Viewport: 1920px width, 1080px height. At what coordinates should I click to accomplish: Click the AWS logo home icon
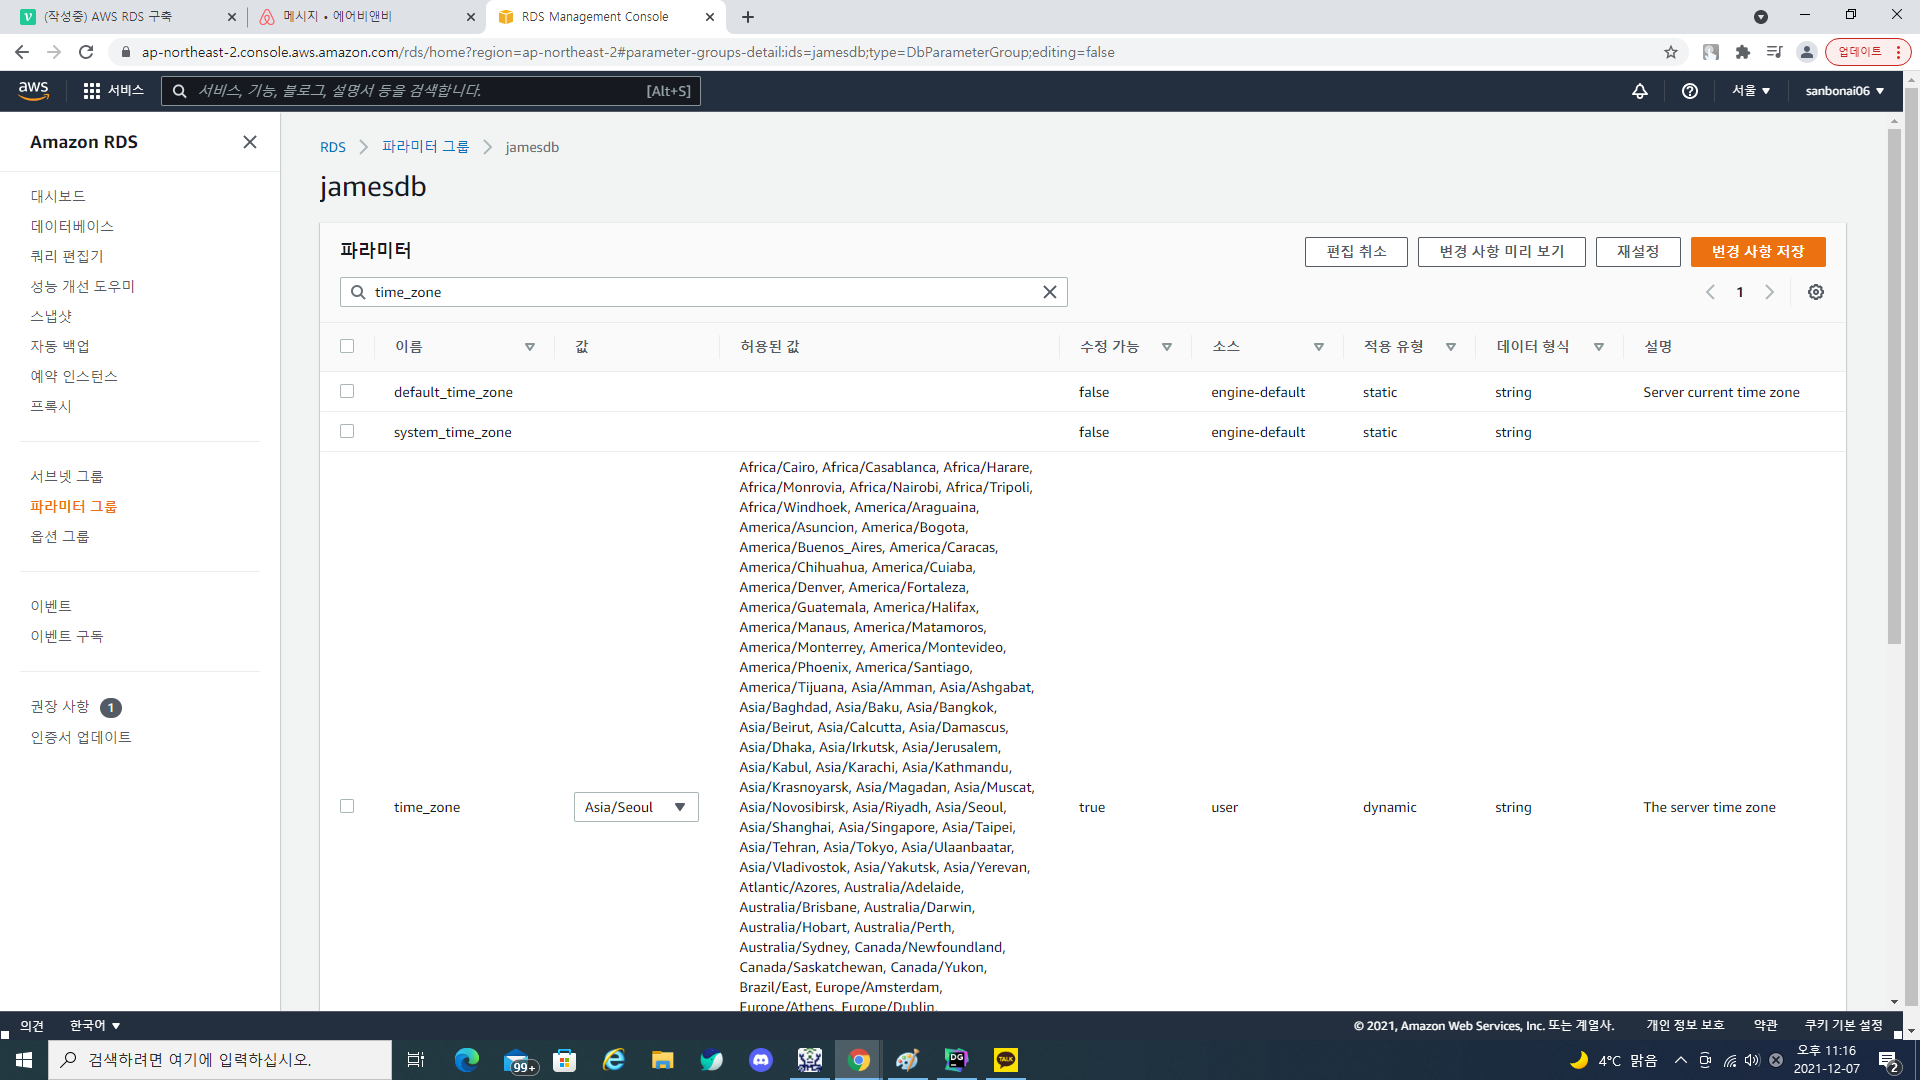[34, 91]
